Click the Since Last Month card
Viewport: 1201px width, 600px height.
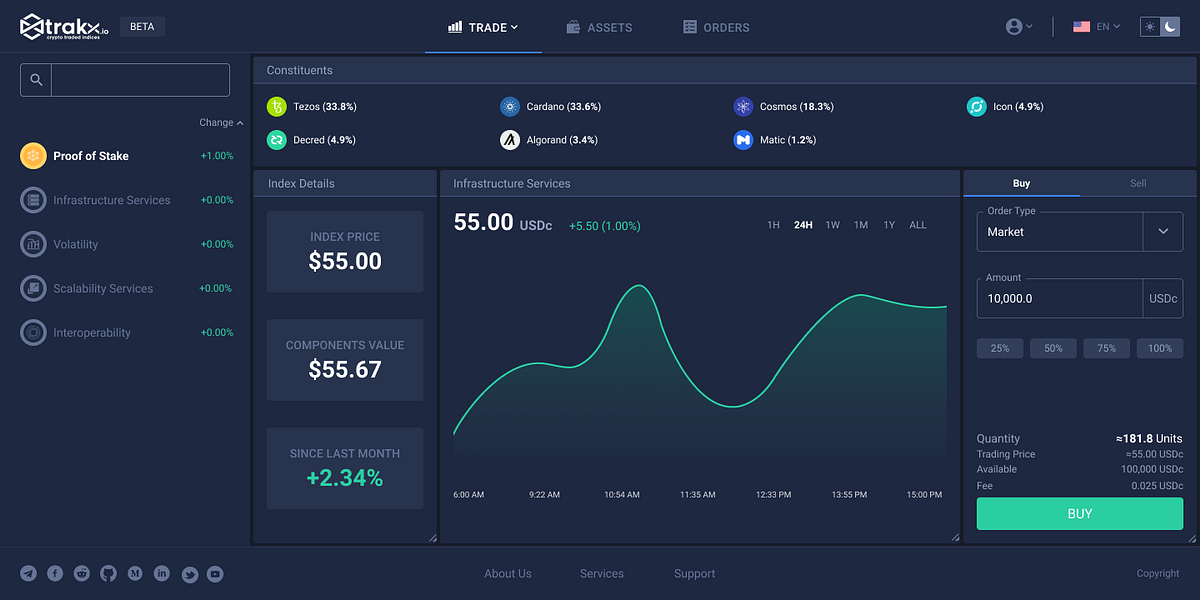point(345,468)
